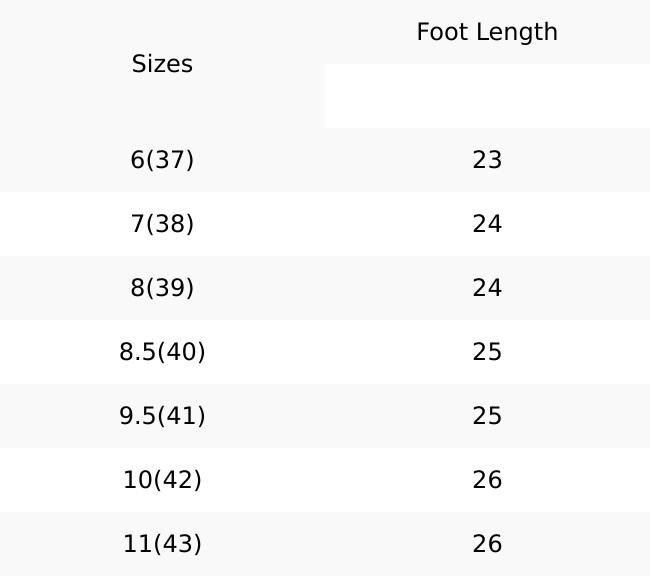Image resolution: width=650 pixels, height=576 pixels.
Task: Click foot length 26 in the 11(43) row
Action: pyautogui.click(x=487, y=544)
